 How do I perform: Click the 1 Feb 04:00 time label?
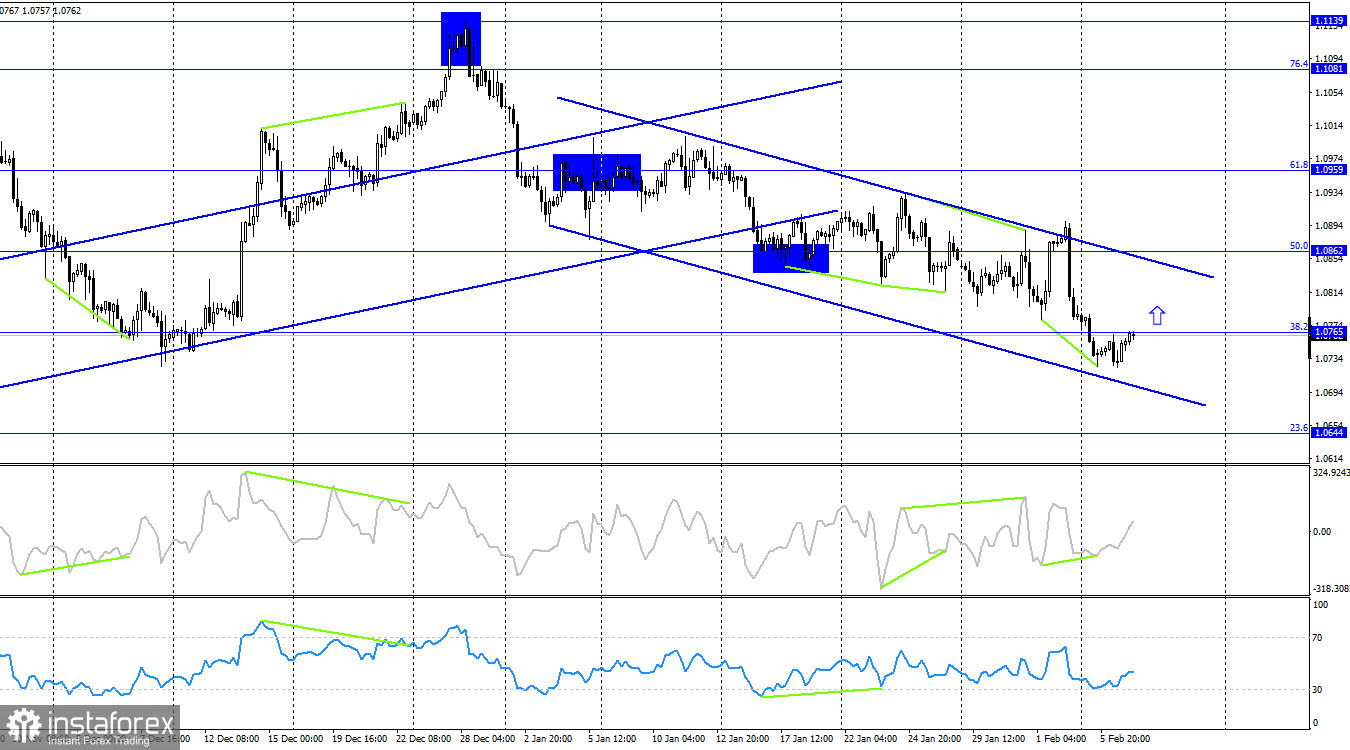click(x=1063, y=740)
